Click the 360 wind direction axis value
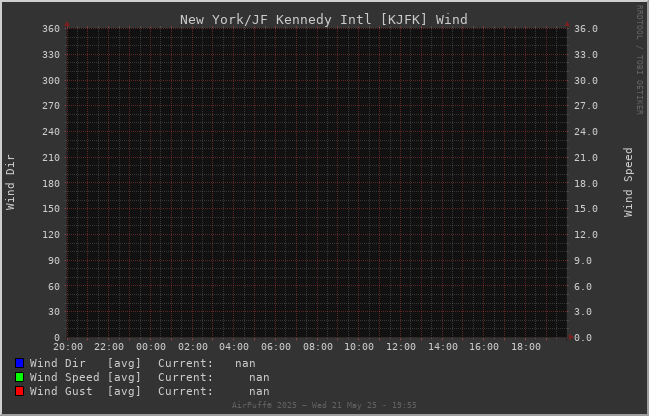 coord(51,29)
